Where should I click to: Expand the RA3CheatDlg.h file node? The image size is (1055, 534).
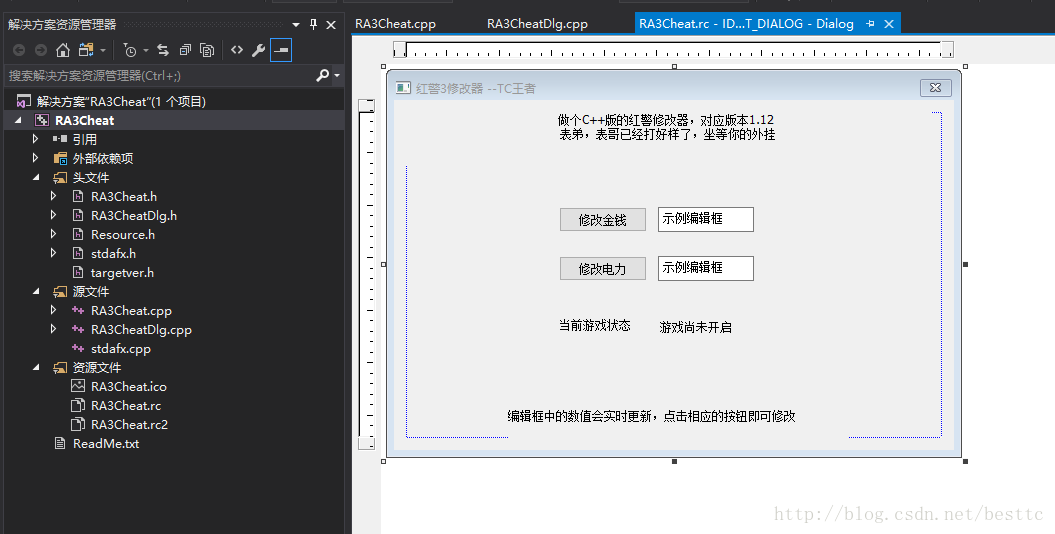(x=54, y=215)
